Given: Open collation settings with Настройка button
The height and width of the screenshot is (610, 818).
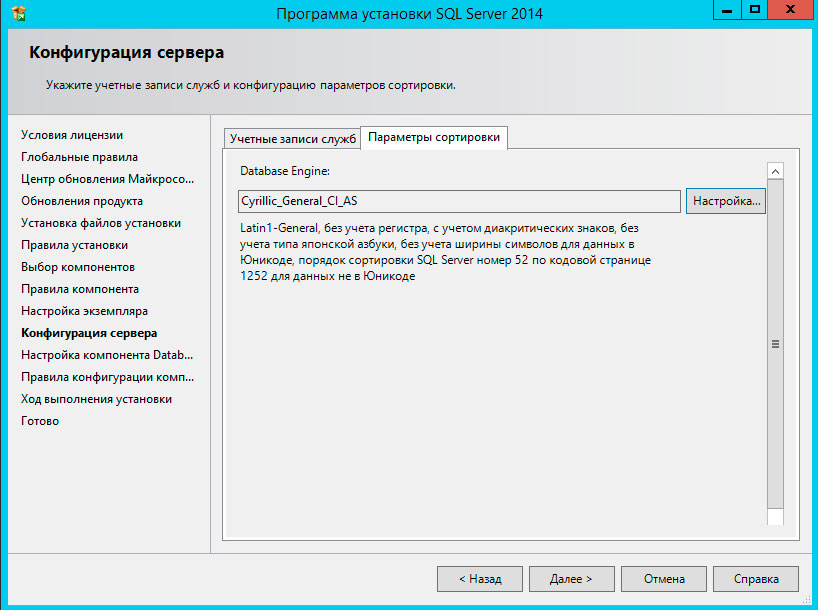Looking at the screenshot, I should (726, 201).
